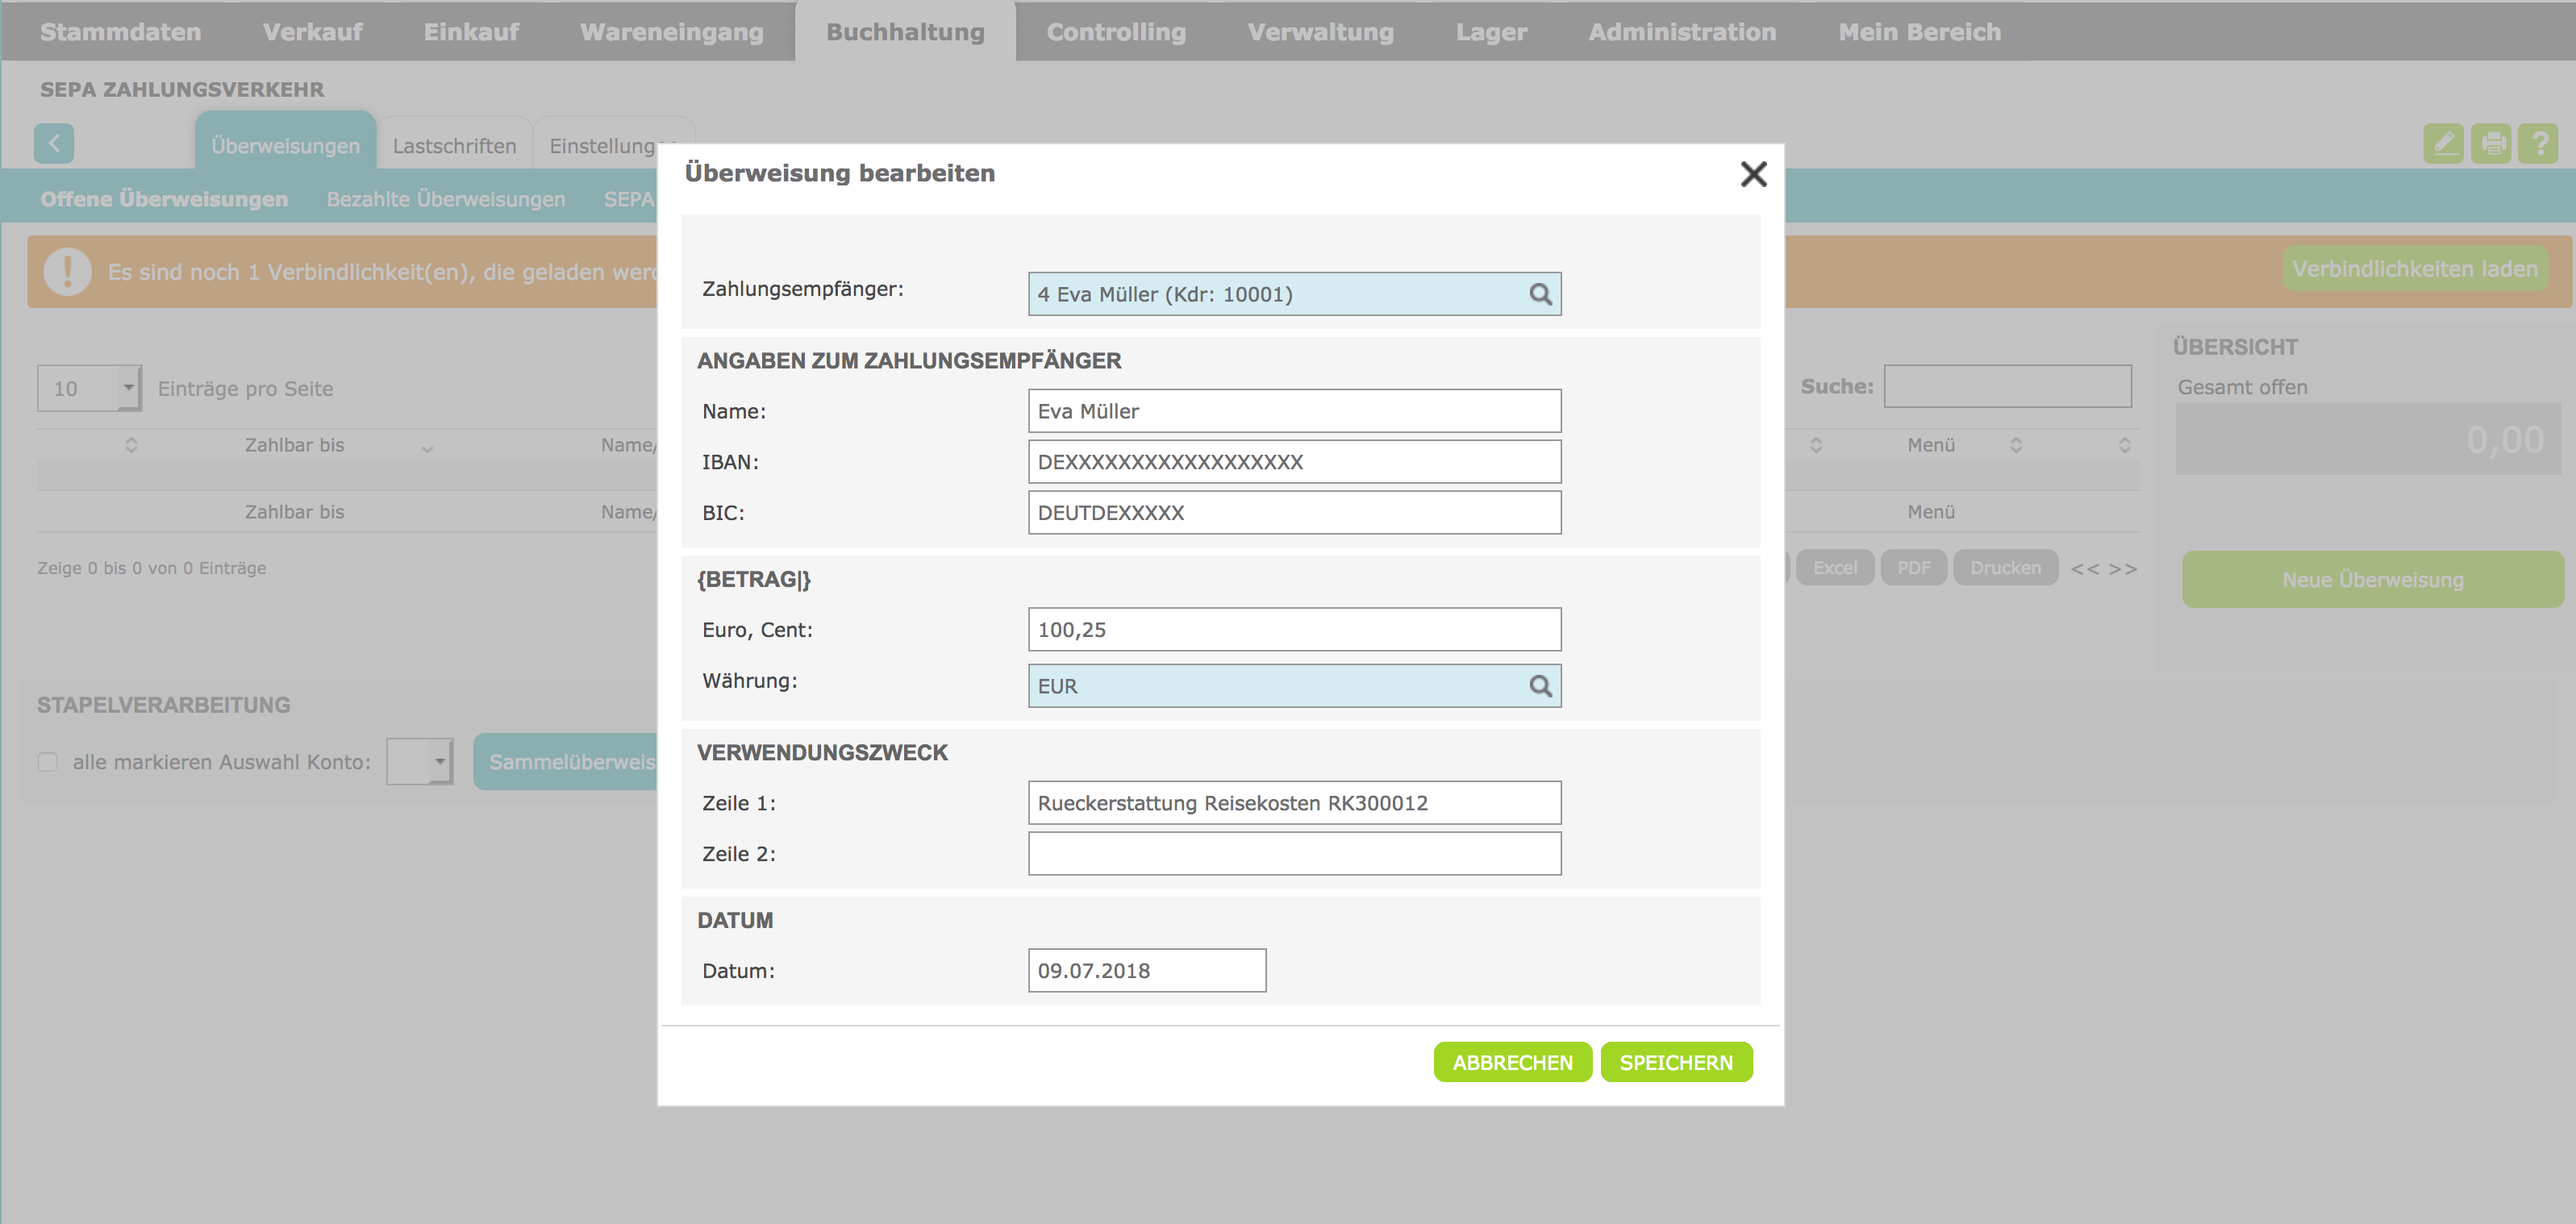Click the Zeile 2 input field
The height and width of the screenshot is (1224, 2576).
[x=1294, y=854]
